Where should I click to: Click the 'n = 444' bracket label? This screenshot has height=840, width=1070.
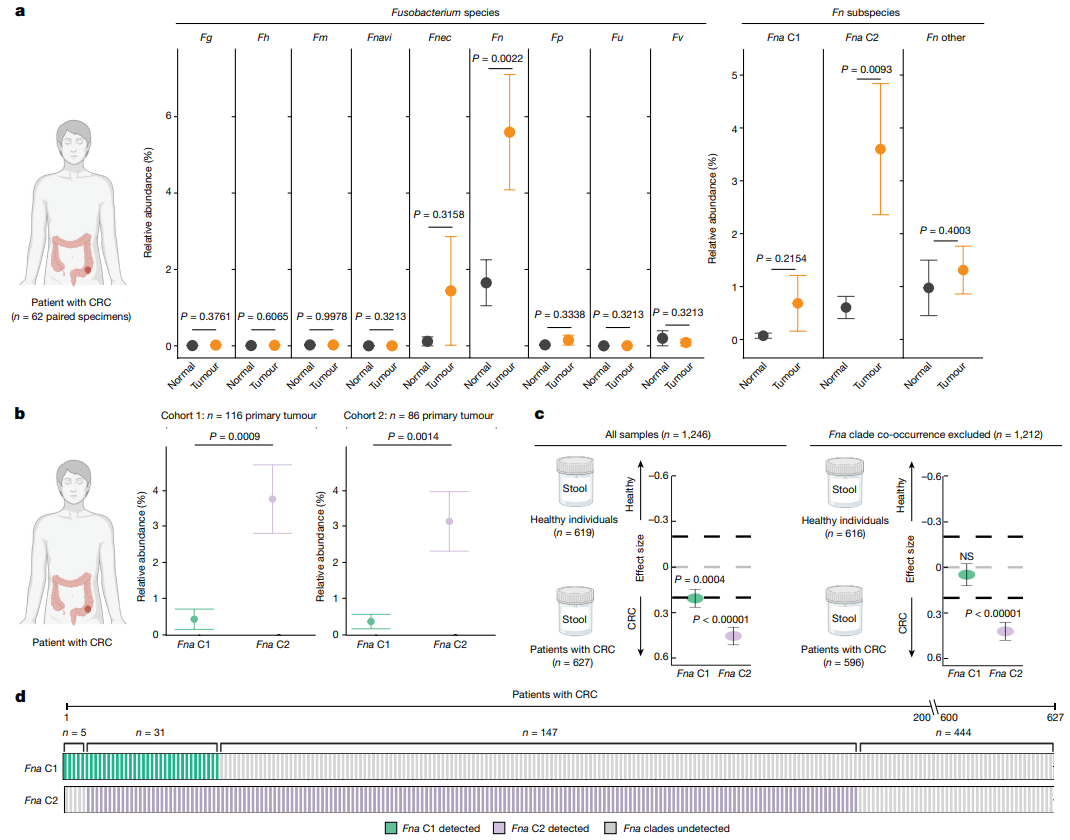pos(953,733)
